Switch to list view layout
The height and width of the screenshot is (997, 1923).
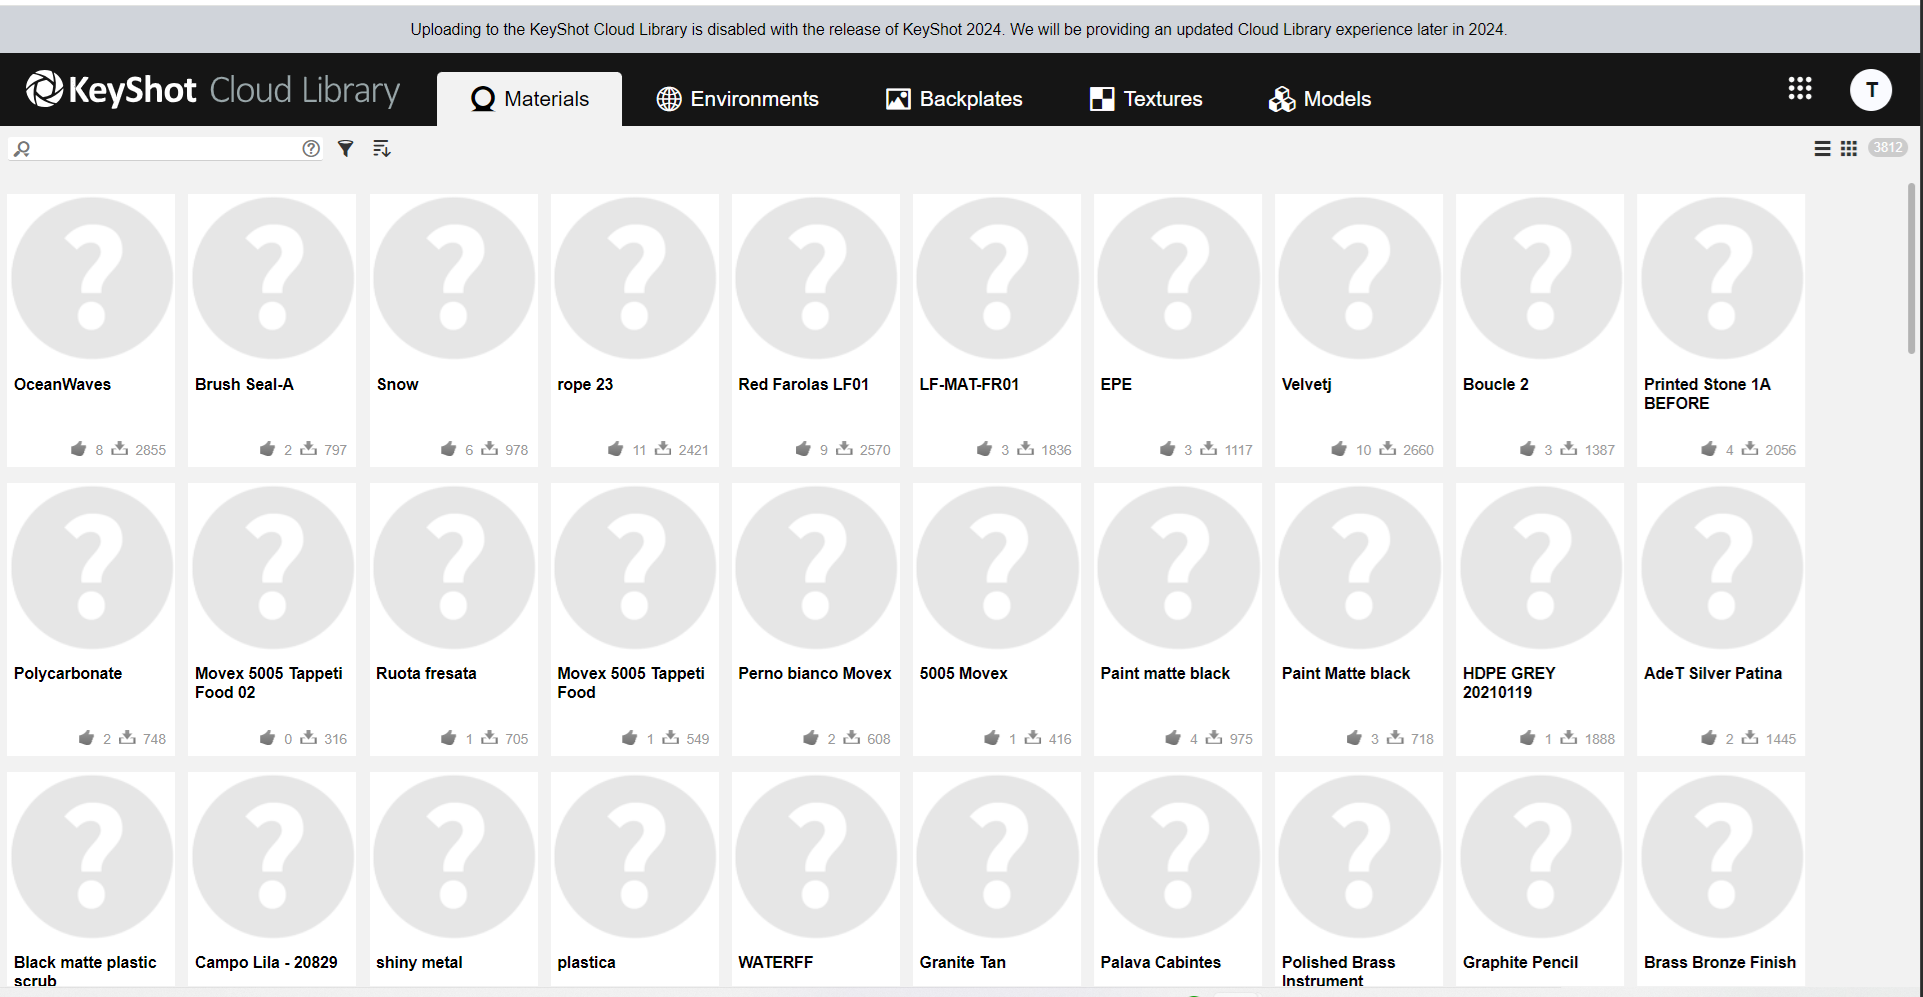pos(1822,148)
